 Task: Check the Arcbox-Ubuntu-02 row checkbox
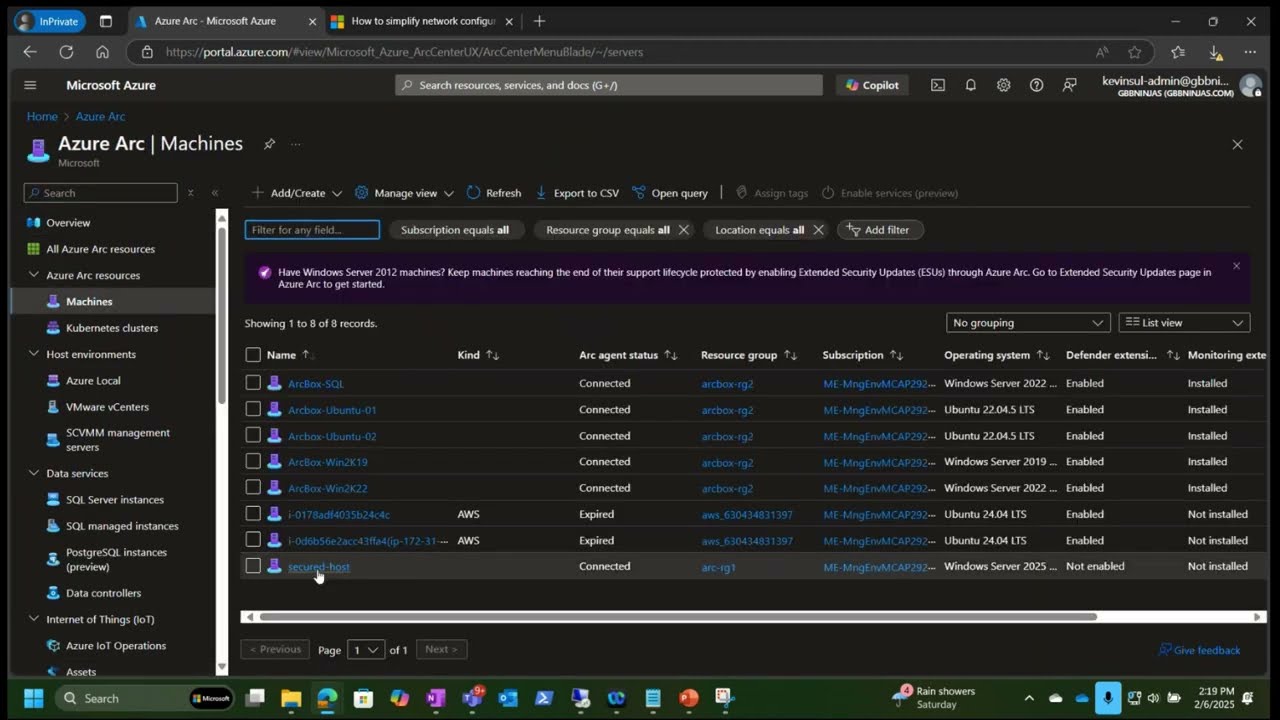(253, 435)
